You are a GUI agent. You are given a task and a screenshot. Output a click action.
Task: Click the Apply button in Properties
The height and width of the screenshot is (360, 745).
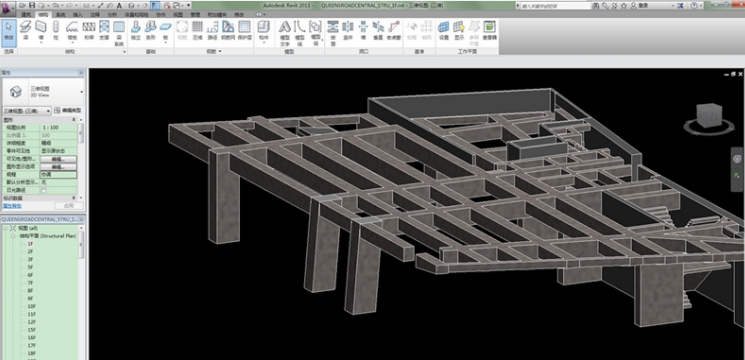coord(69,206)
